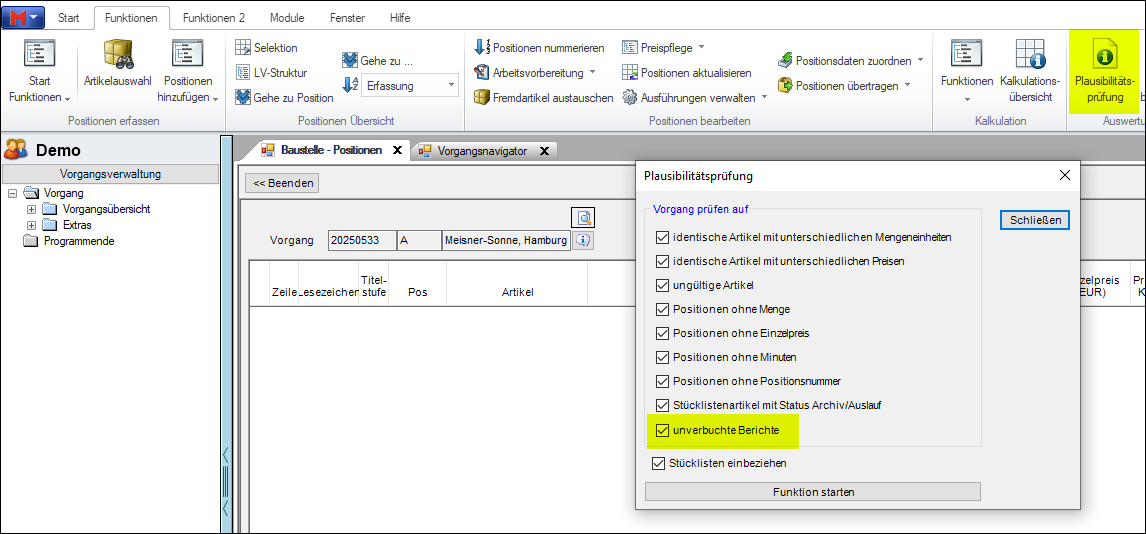The image size is (1146, 534).
Task: Click Positionen nummerieren icon
Action: coord(482,47)
